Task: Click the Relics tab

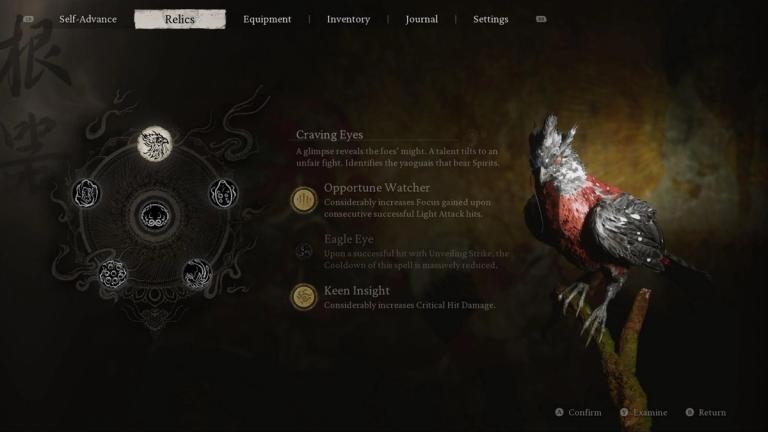Action: [x=180, y=19]
